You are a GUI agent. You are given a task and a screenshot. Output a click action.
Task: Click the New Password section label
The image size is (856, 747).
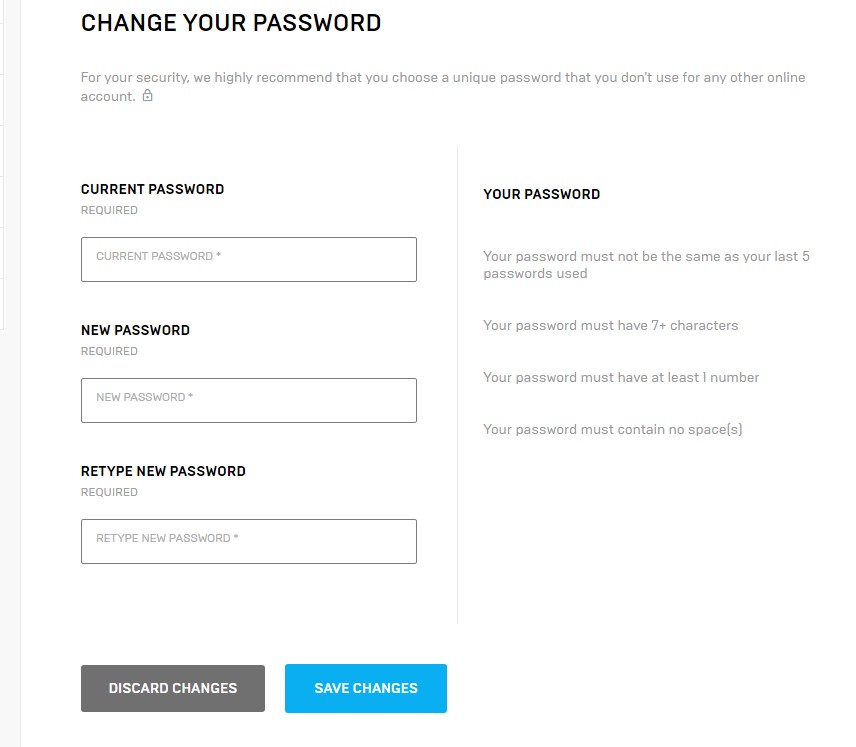(135, 330)
